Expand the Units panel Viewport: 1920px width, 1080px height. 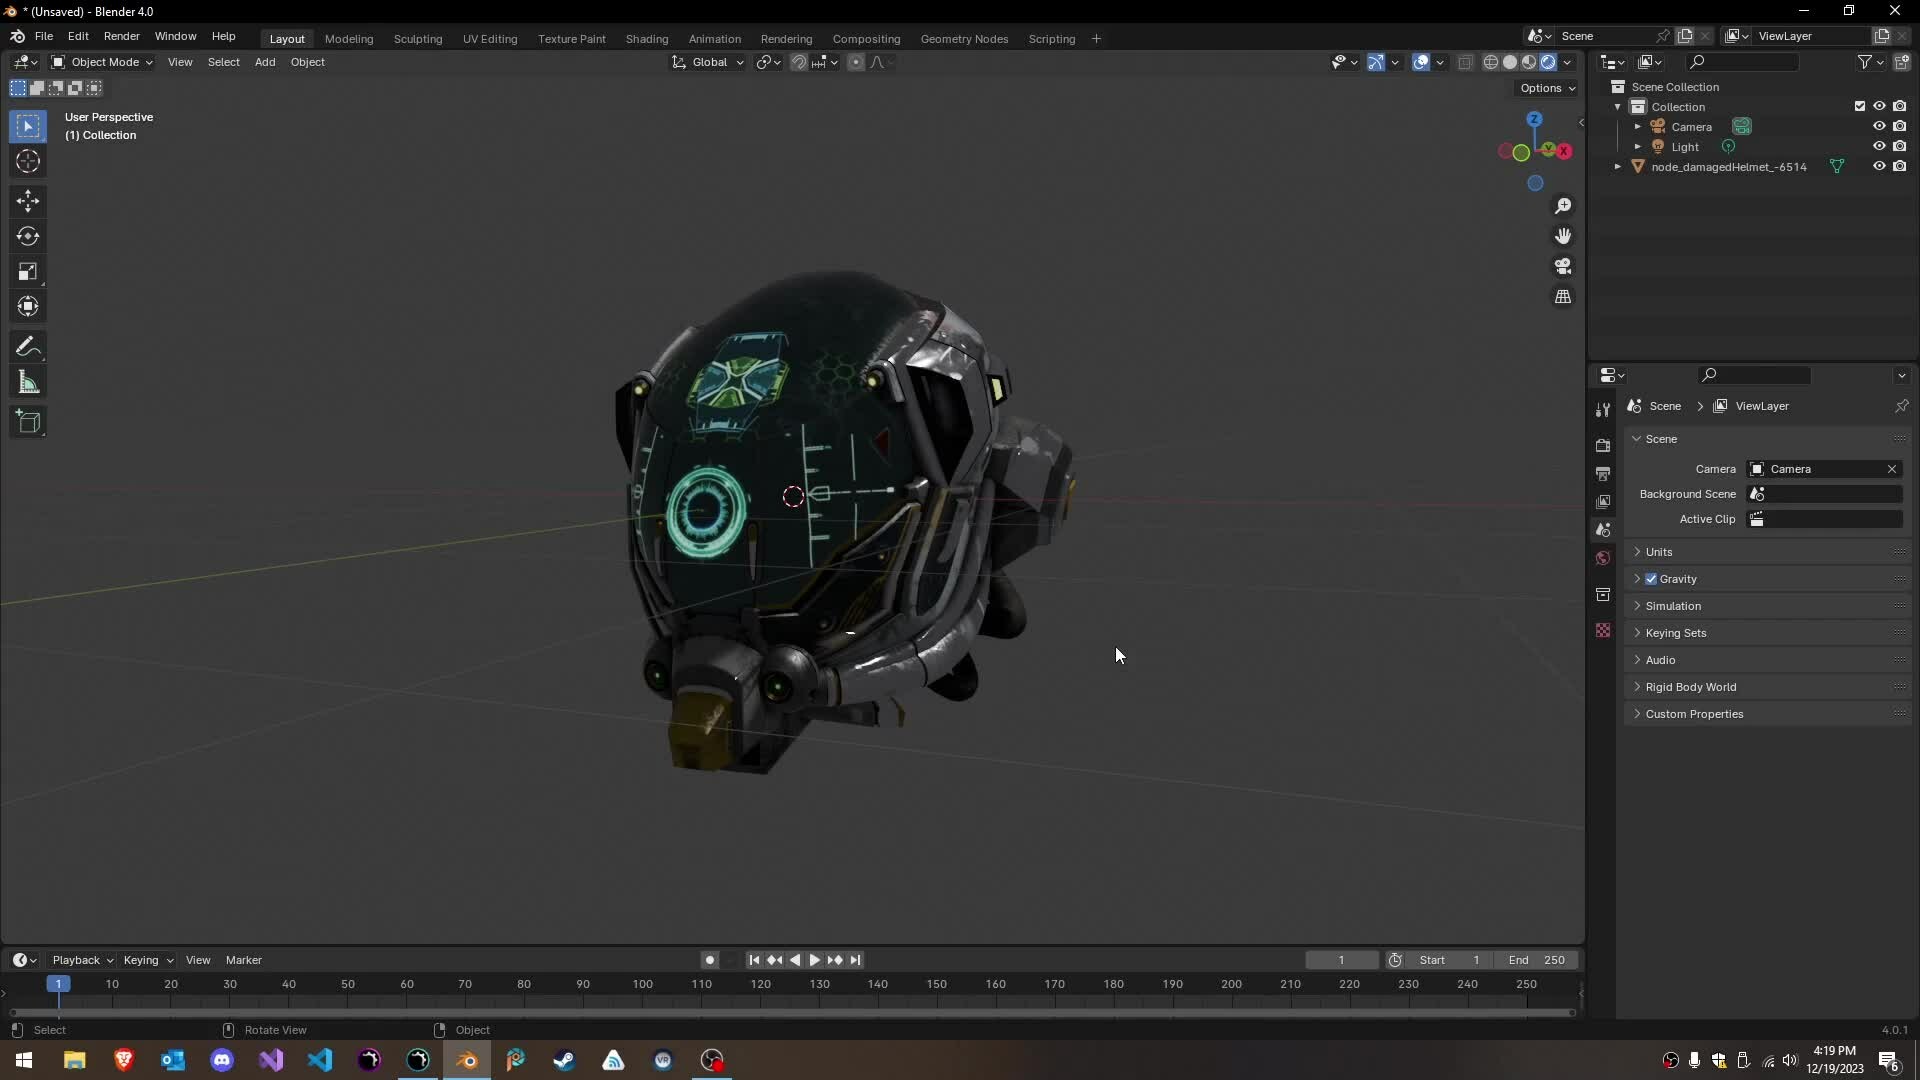(1659, 552)
